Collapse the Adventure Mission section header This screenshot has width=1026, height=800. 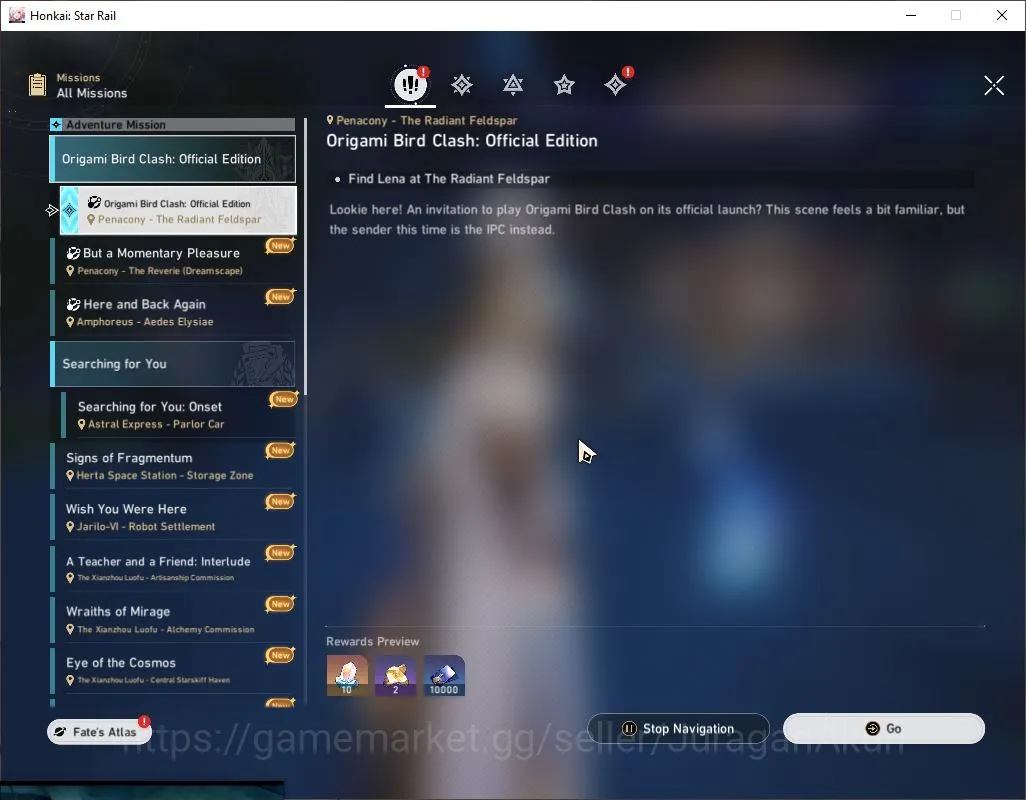point(173,124)
